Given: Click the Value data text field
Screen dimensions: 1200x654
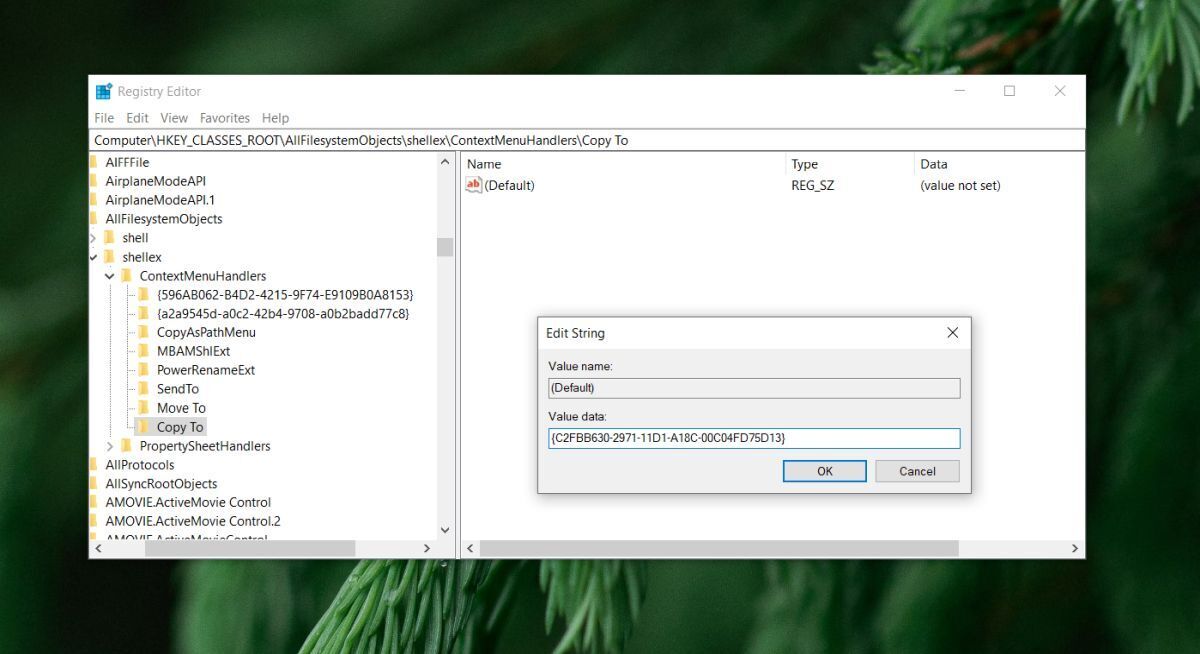Looking at the screenshot, I should click(x=754, y=438).
